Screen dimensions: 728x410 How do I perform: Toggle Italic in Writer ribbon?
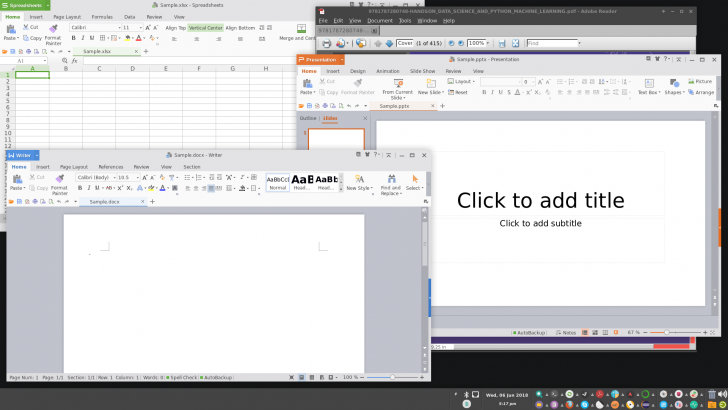(89, 188)
